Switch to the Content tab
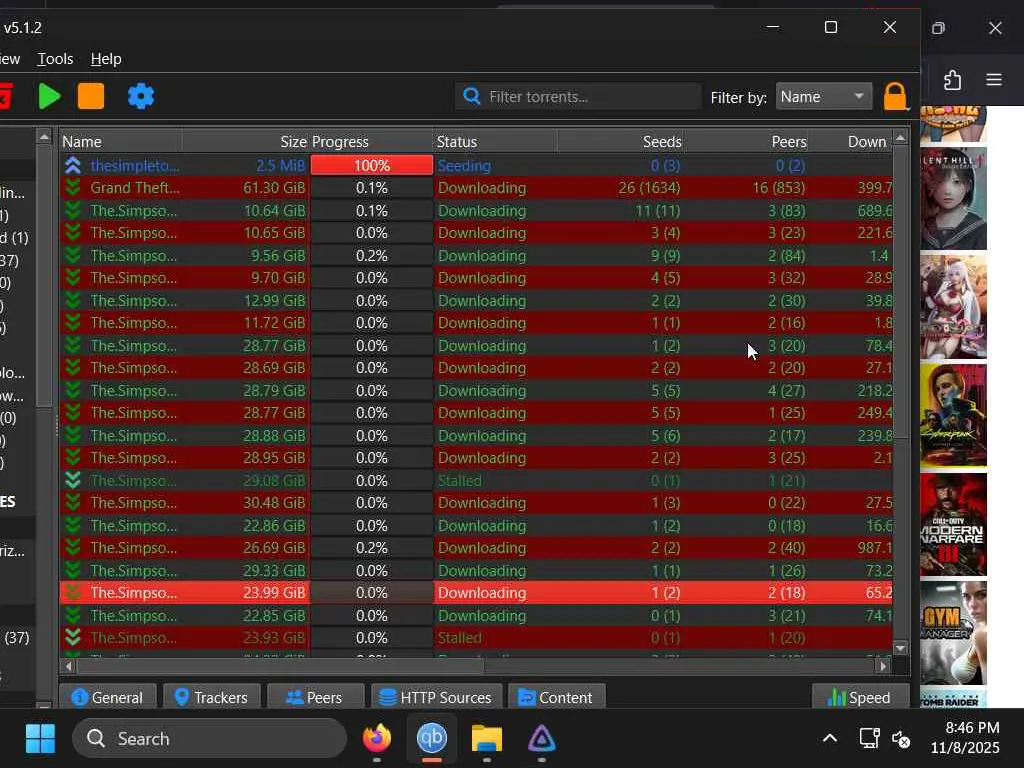The image size is (1024, 768). click(x=556, y=697)
